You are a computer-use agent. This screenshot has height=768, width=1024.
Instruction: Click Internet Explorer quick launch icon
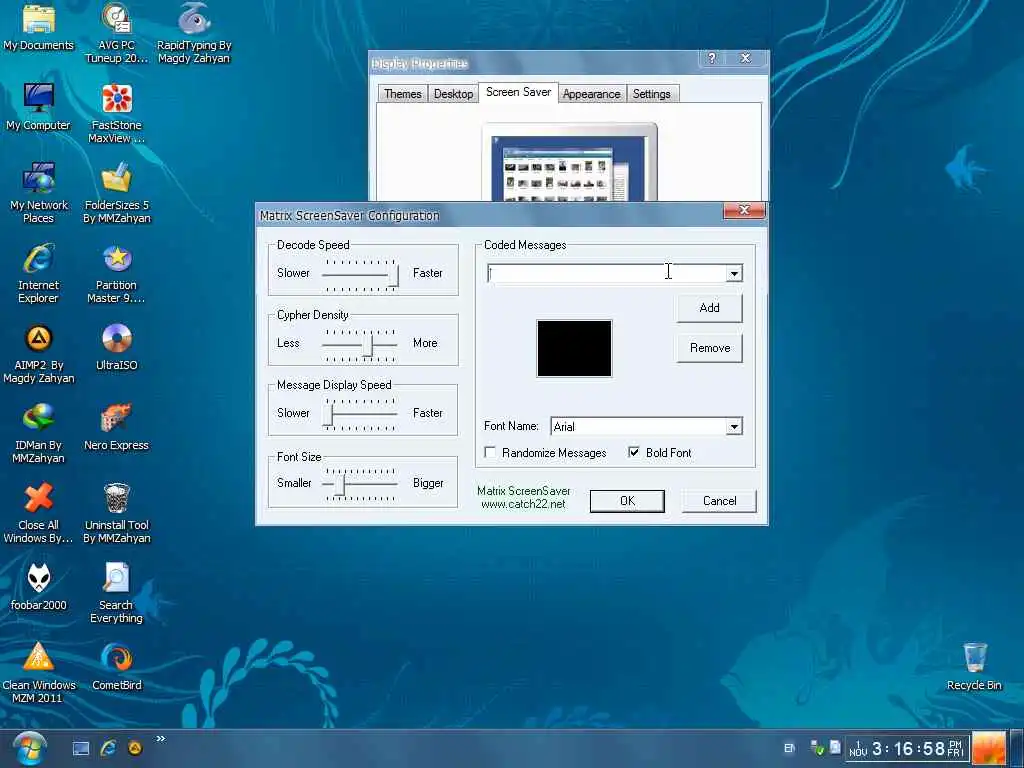point(108,748)
